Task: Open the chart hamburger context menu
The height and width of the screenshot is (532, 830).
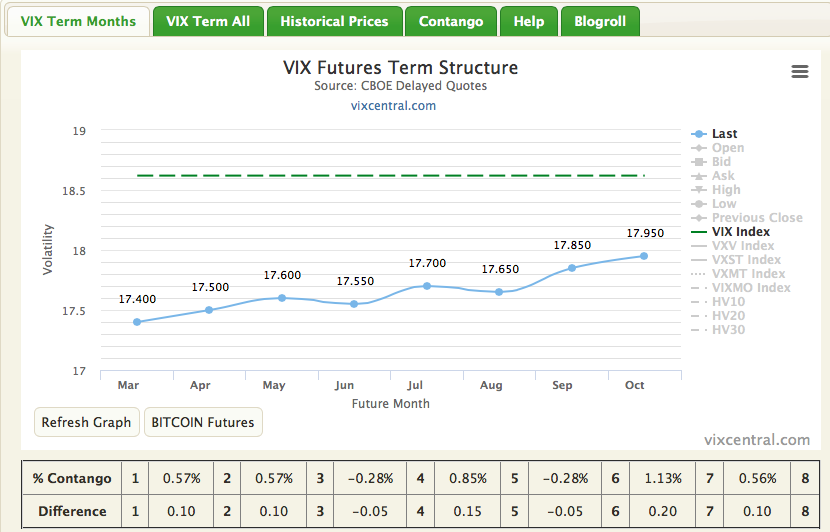Action: pyautogui.click(x=799, y=71)
